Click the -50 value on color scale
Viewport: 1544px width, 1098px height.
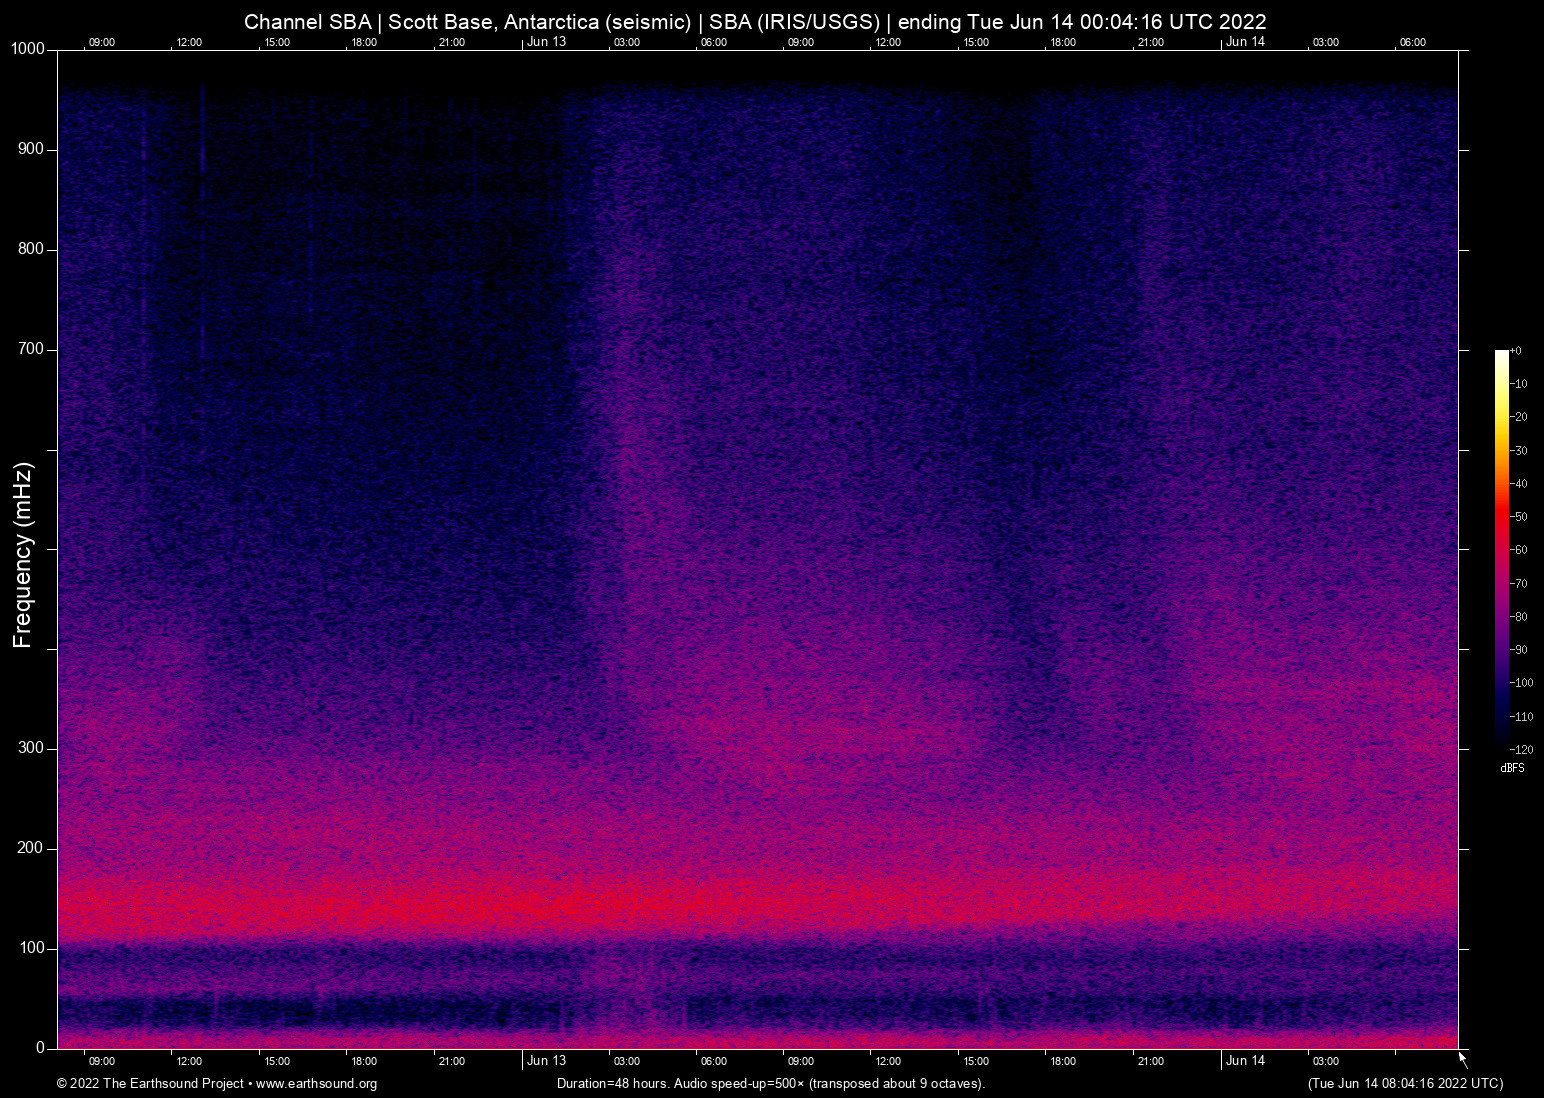[1519, 517]
